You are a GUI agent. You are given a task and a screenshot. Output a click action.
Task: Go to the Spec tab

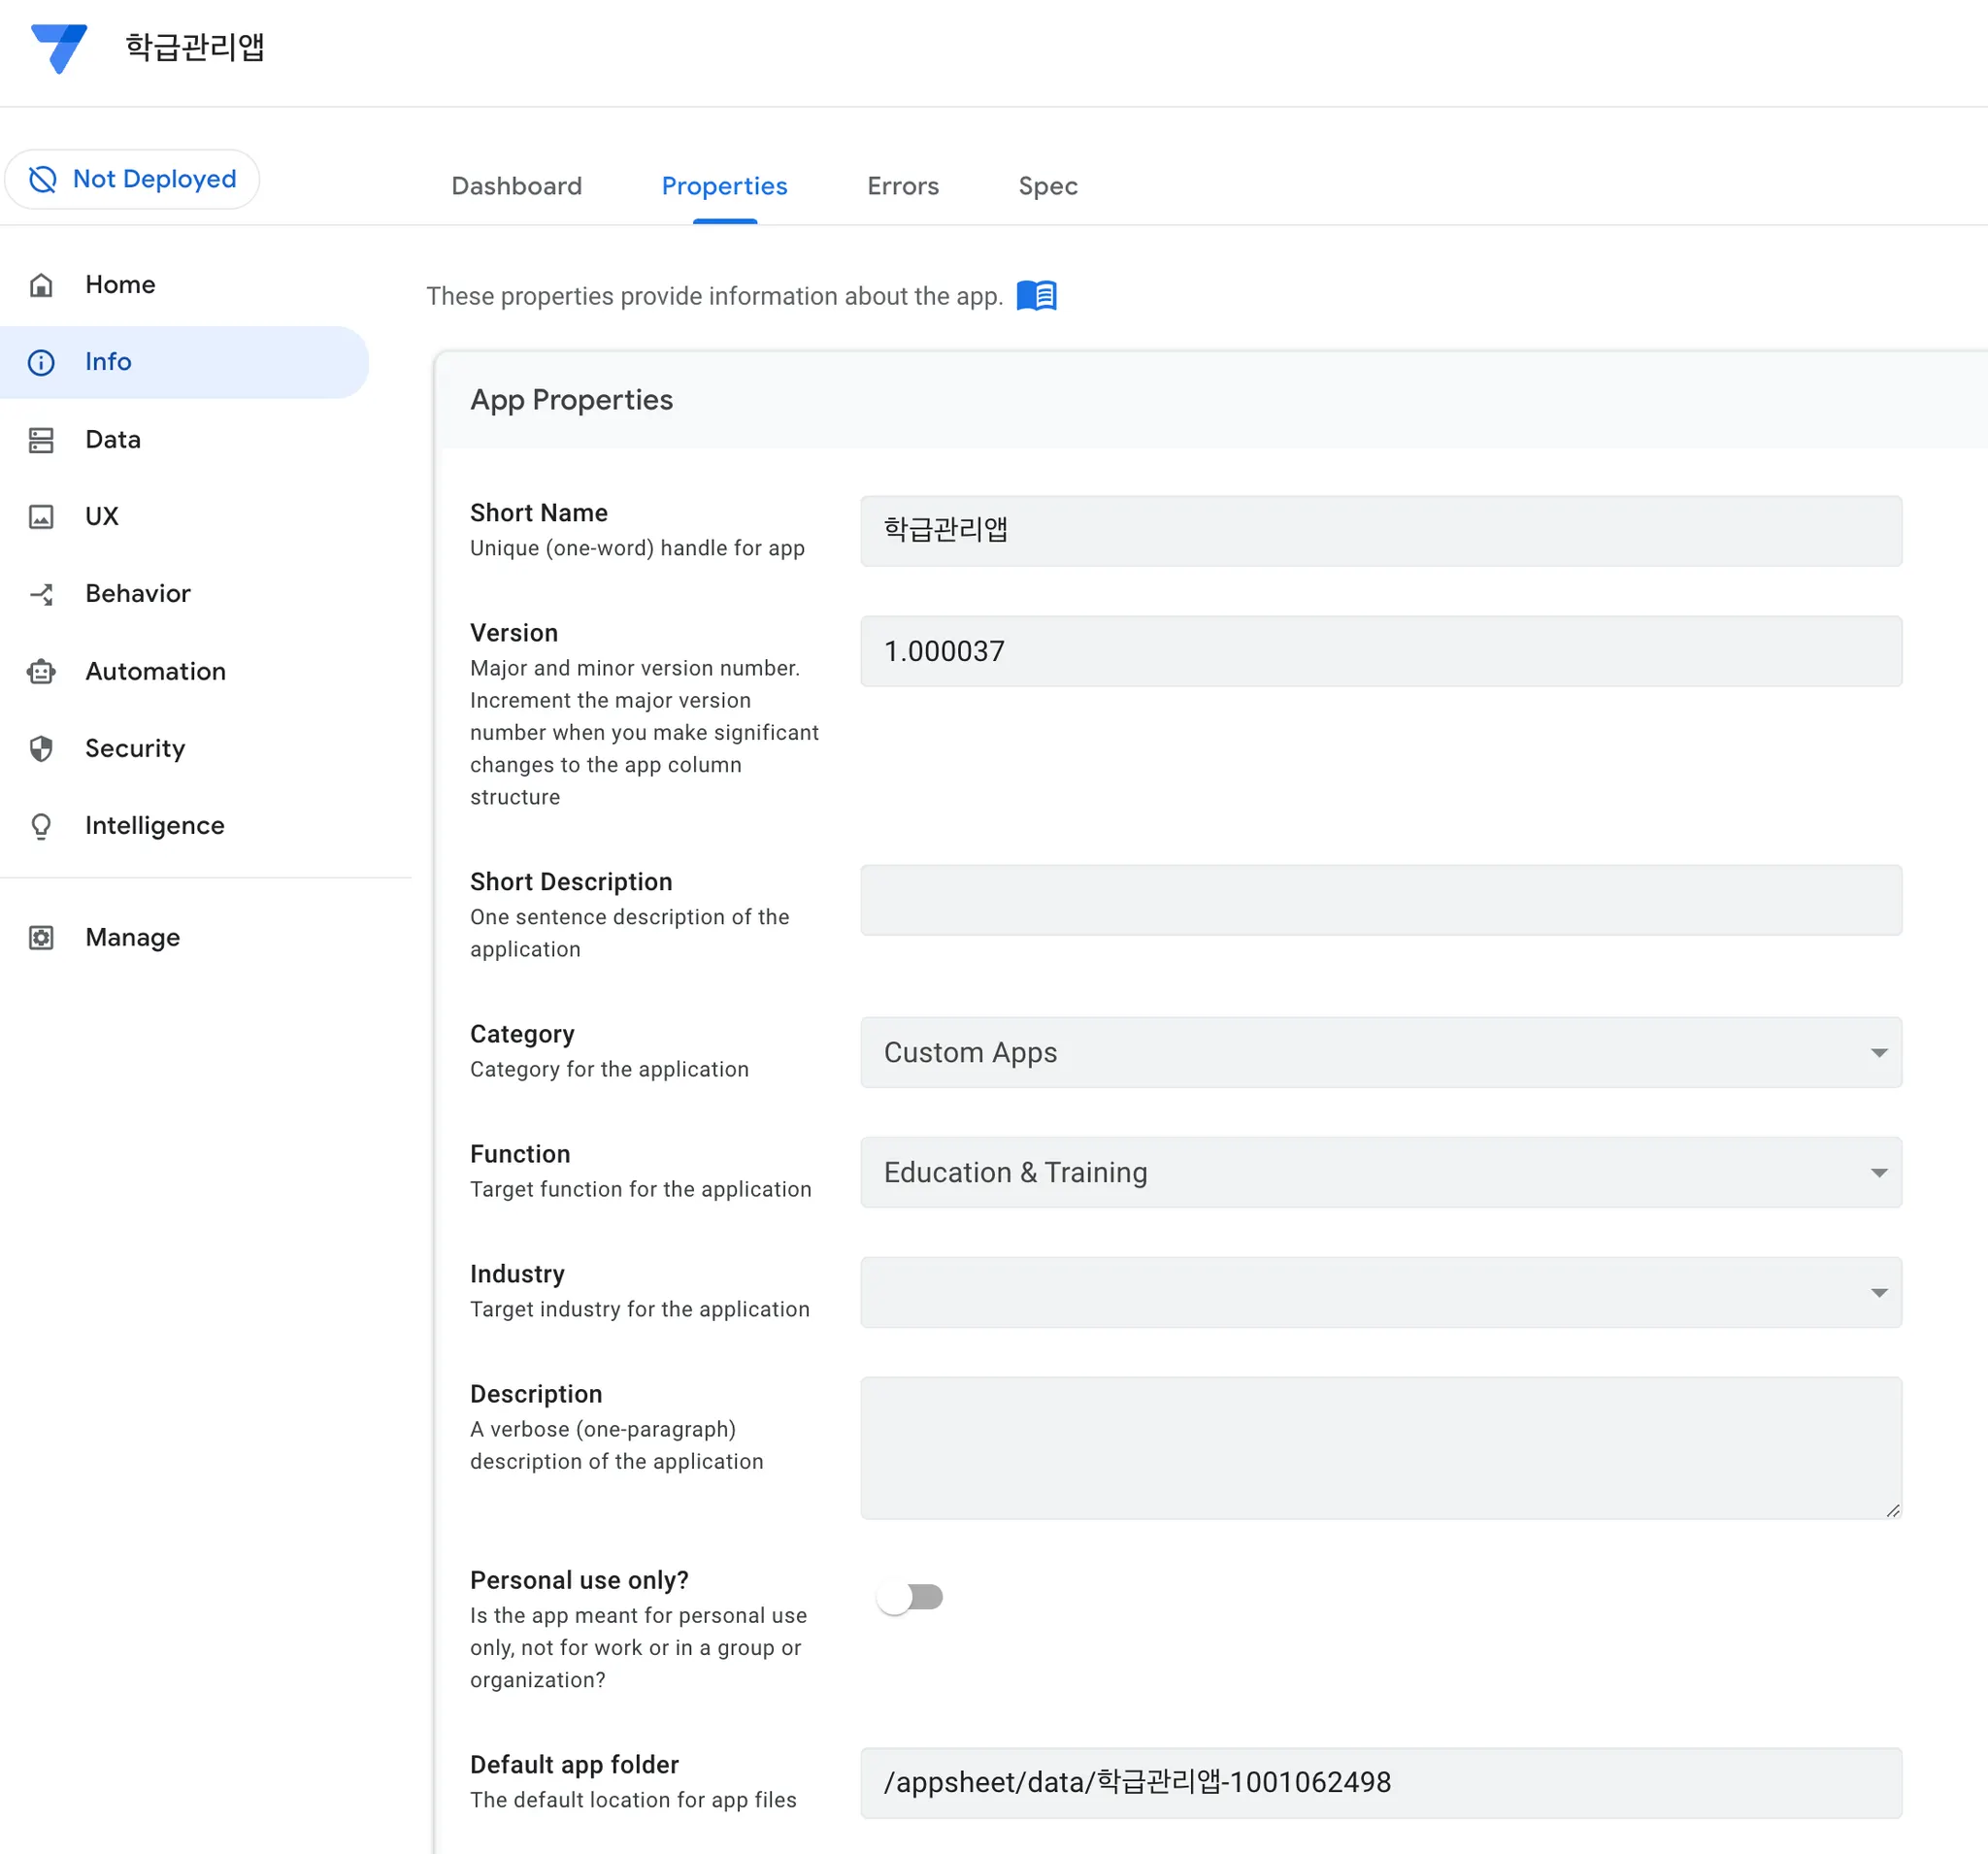(x=1047, y=186)
